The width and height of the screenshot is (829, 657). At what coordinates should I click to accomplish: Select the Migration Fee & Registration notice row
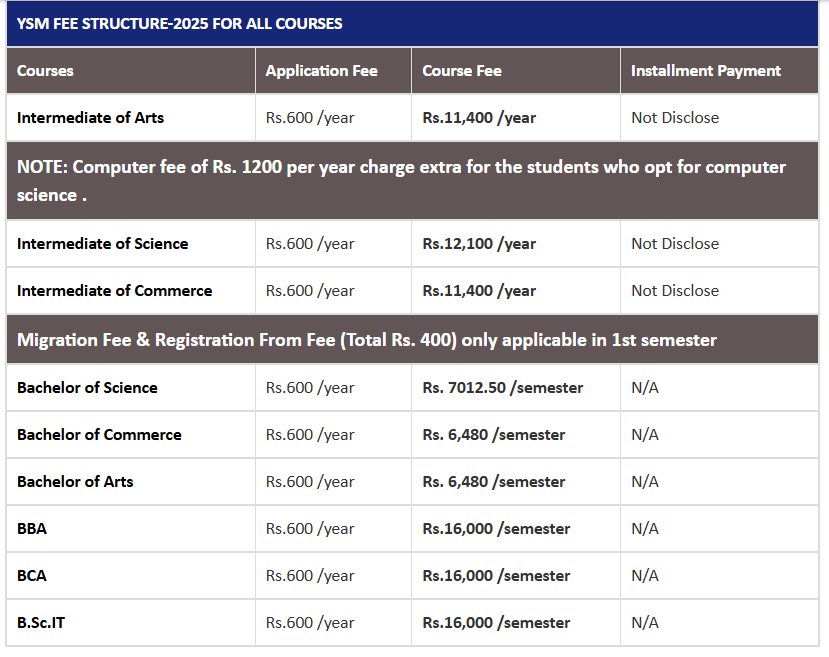367,340
